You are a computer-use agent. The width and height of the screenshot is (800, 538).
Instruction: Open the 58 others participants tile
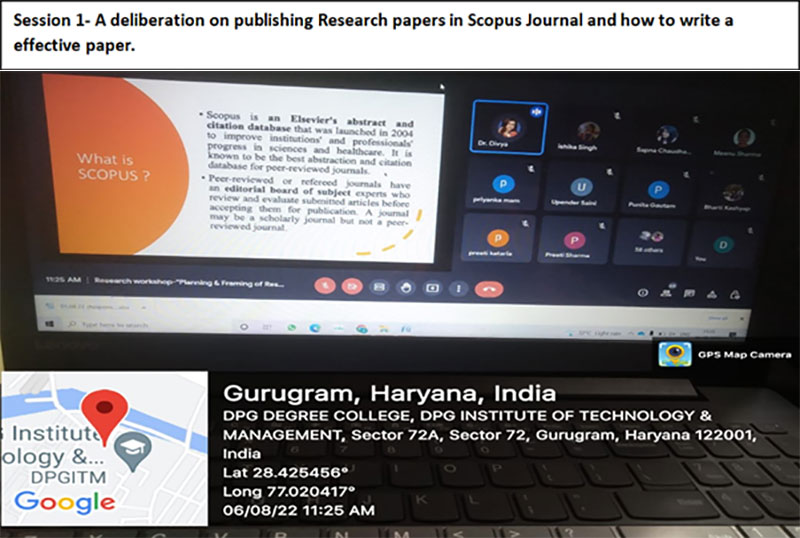[649, 243]
